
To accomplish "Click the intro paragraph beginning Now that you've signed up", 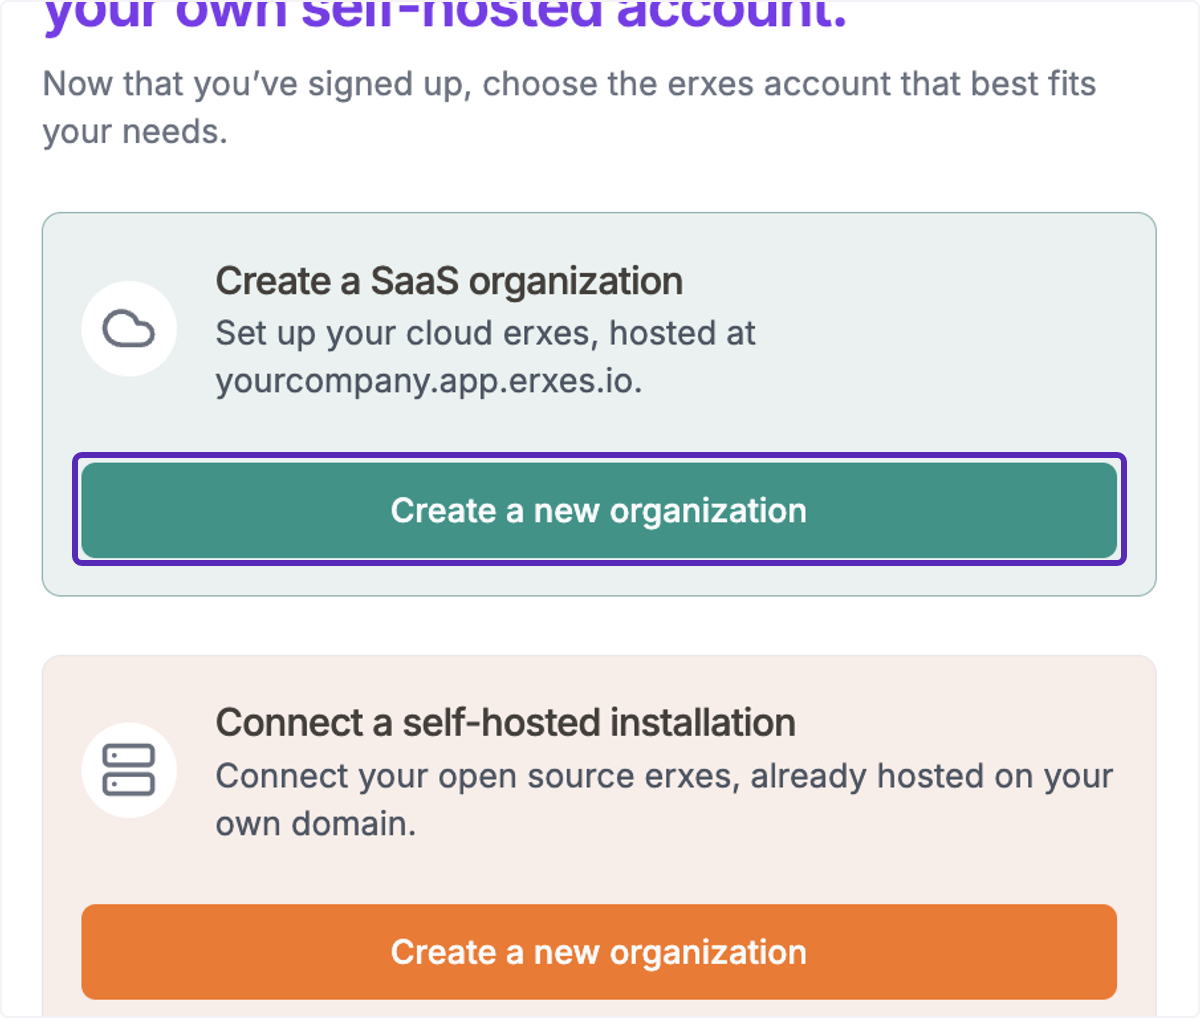I will [569, 107].
